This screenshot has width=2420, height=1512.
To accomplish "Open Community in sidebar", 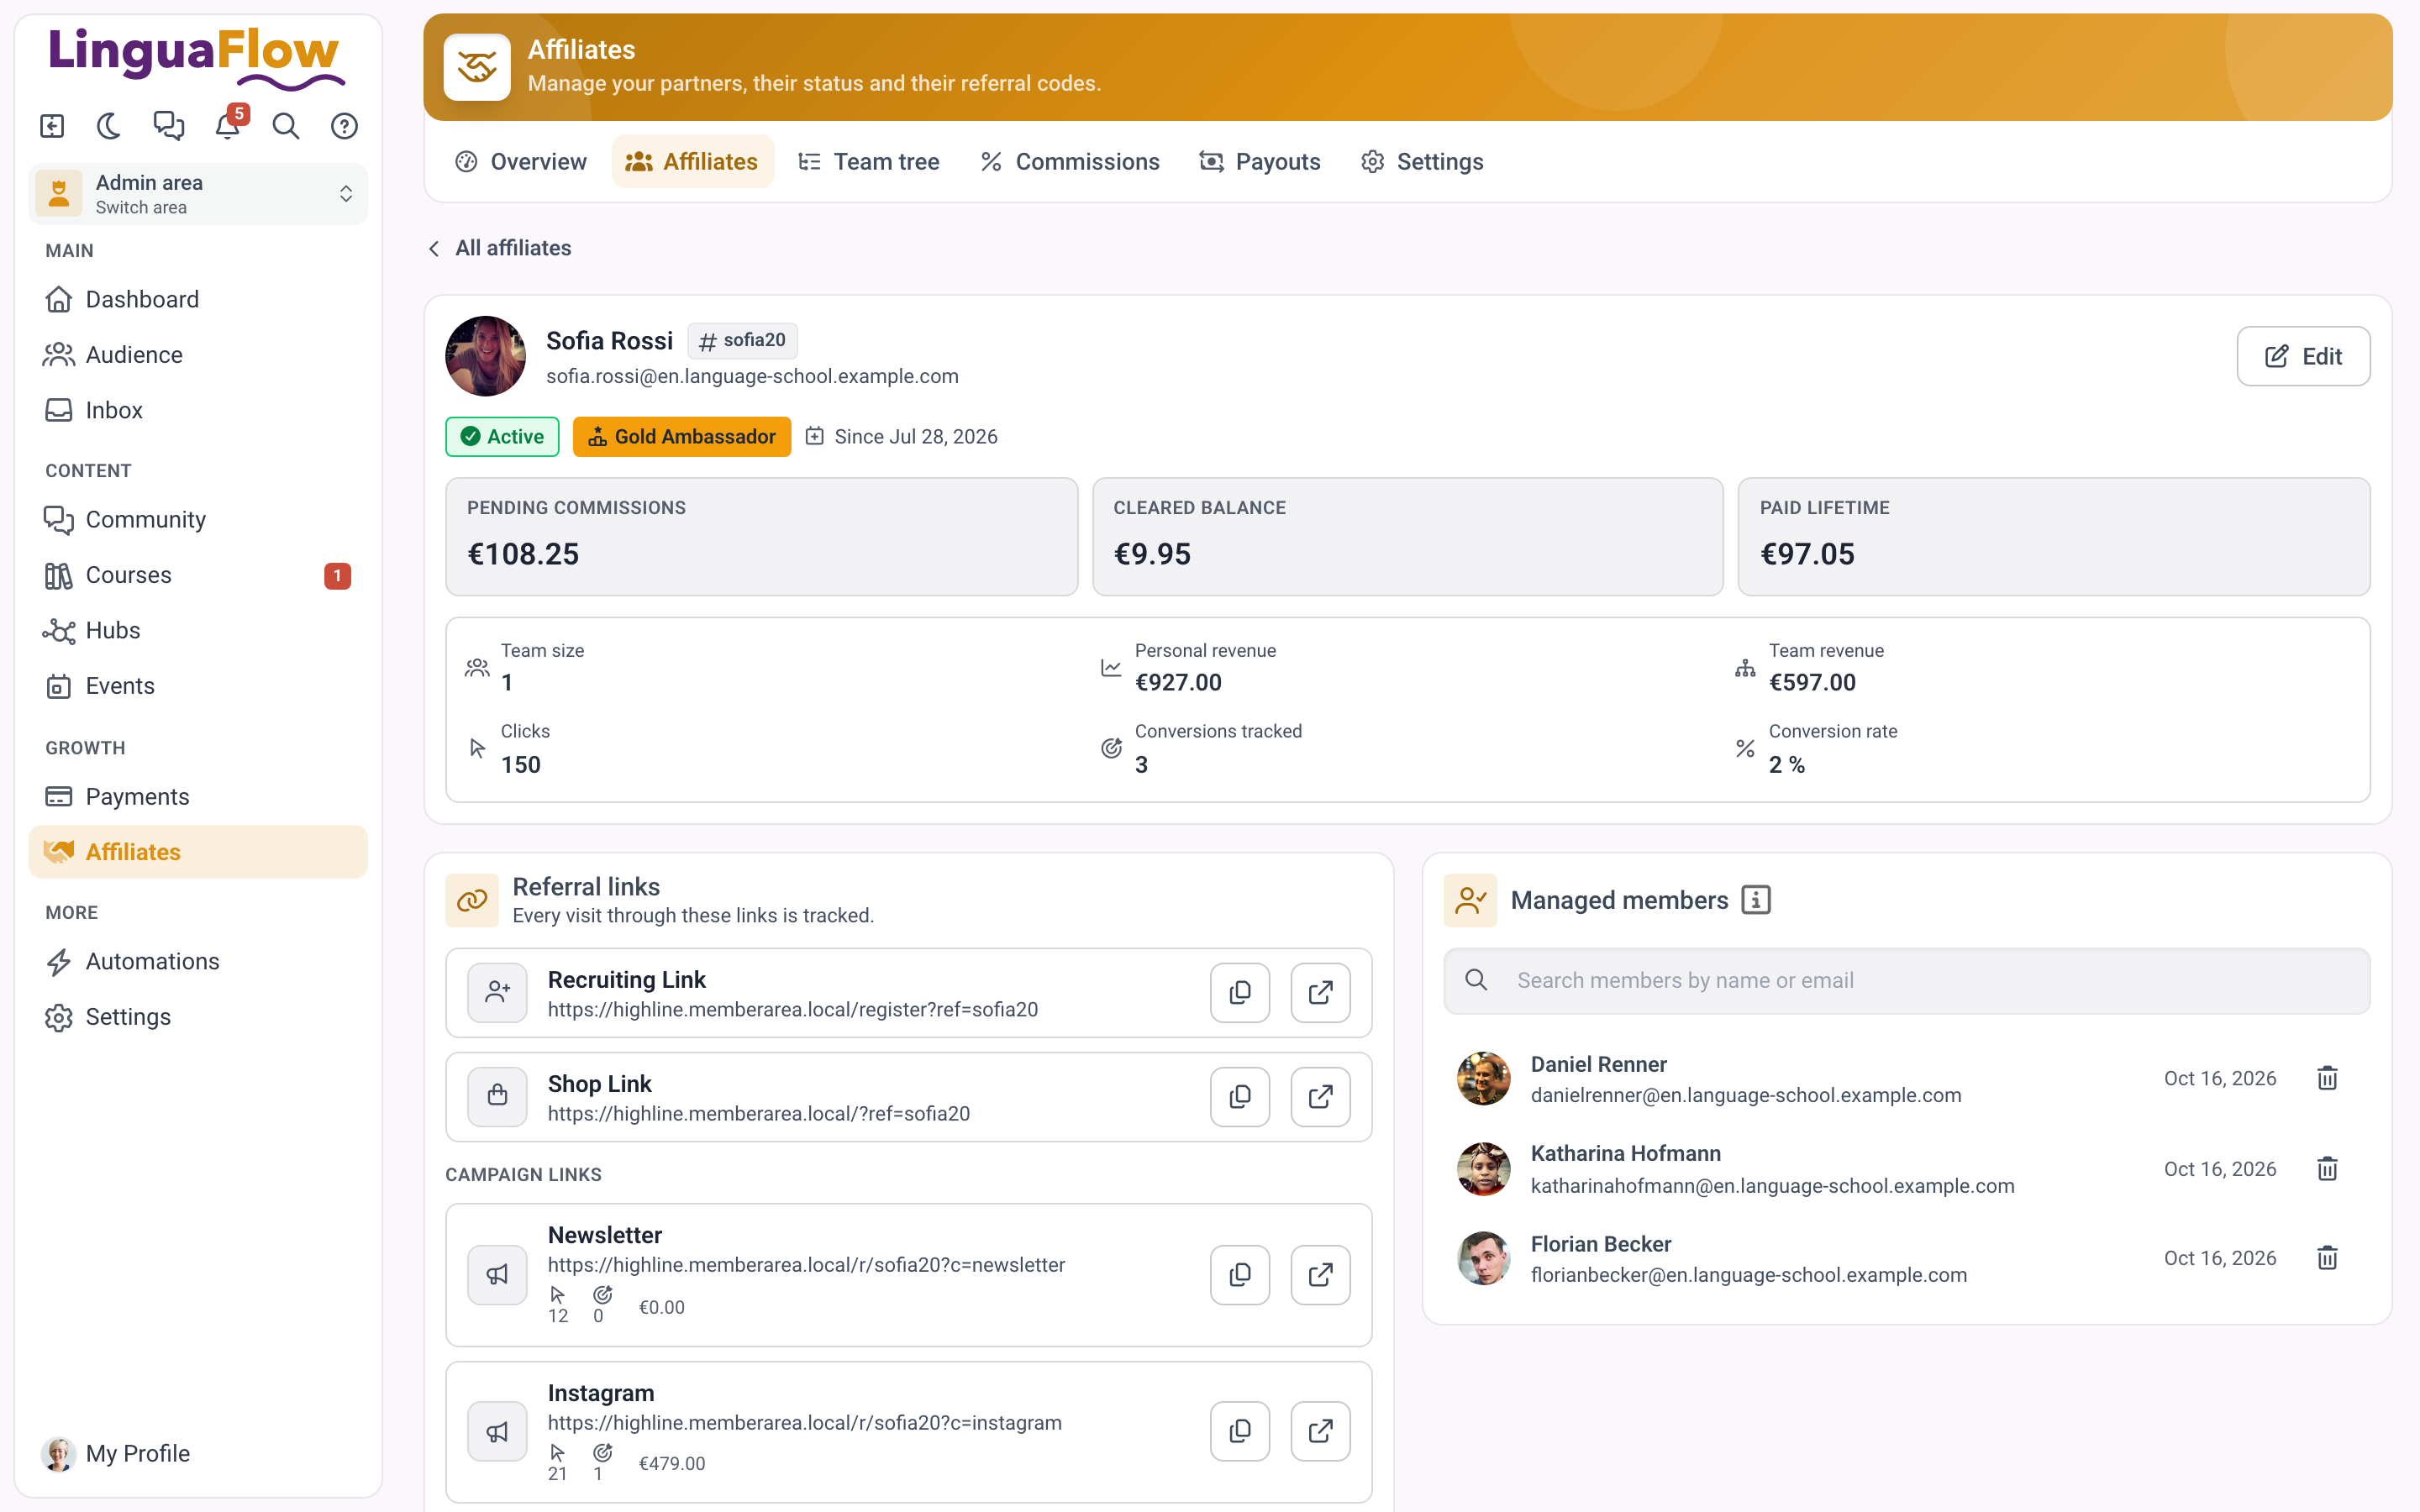I will [x=198, y=519].
